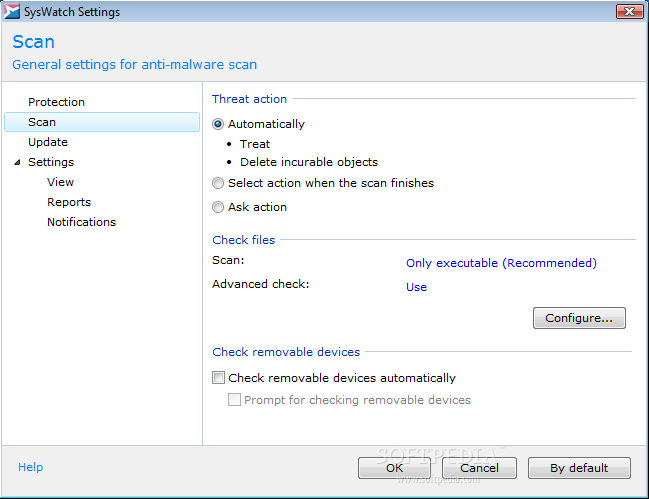Open the Configure... dialog
The height and width of the screenshot is (499, 649).
pos(579,318)
